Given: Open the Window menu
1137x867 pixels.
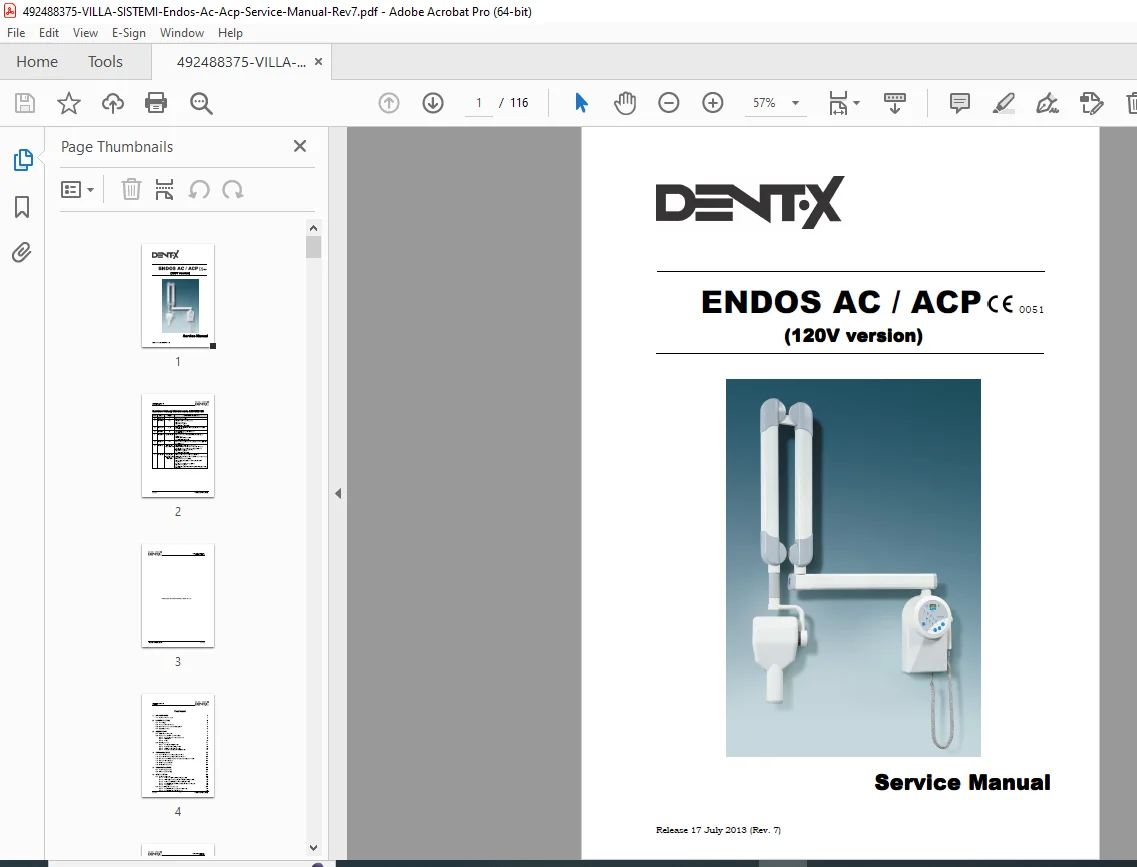Looking at the screenshot, I should [181, 33].
